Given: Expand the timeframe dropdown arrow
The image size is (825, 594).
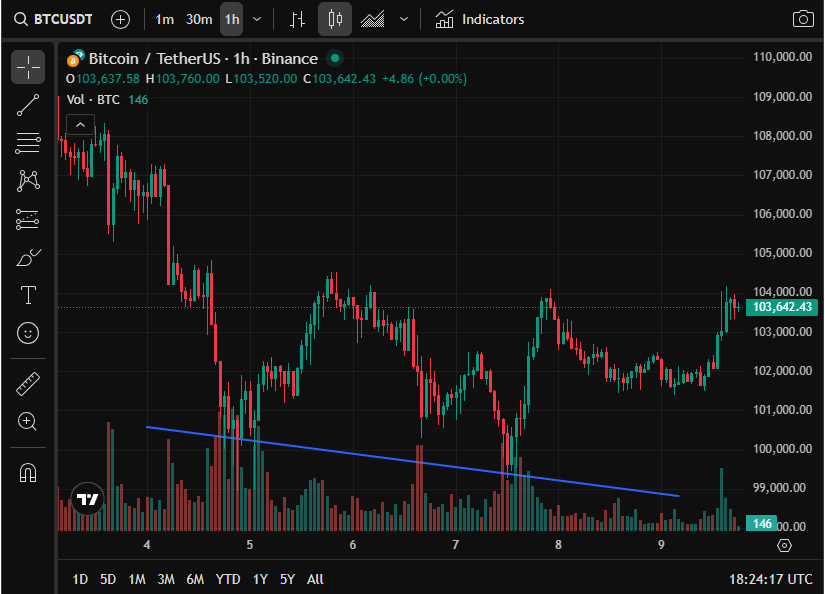Looking at the screenshot, I should click(257, 20).
